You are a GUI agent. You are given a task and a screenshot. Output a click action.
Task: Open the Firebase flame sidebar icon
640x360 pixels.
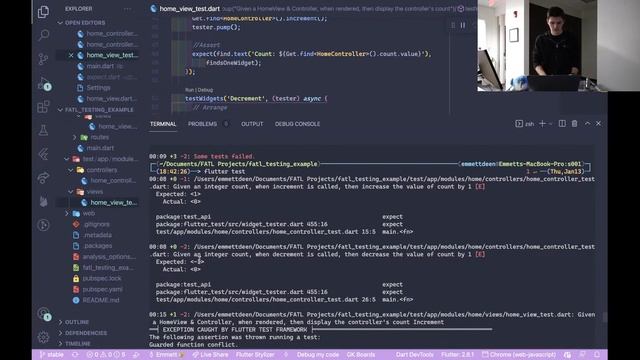[43, 201]
